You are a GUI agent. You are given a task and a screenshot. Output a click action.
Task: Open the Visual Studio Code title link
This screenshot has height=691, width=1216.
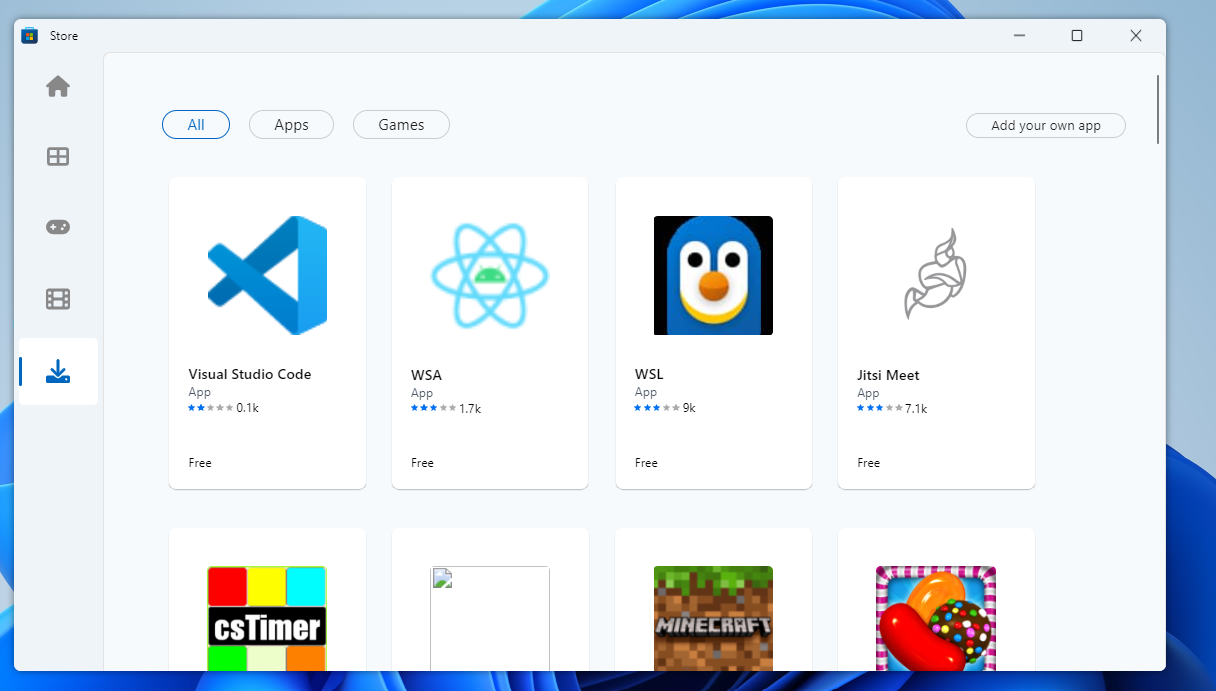(x=250, y=374)
